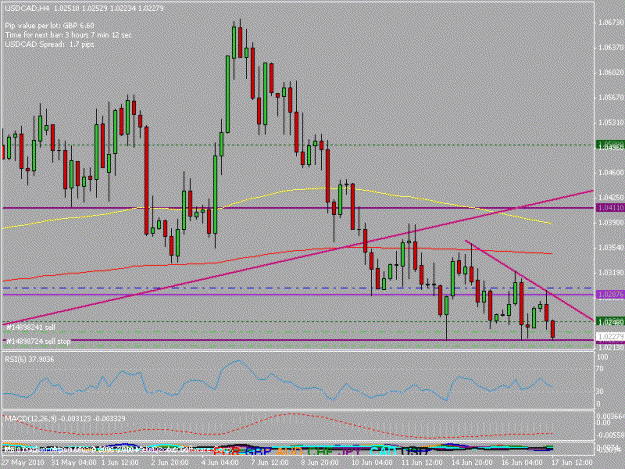Click the 'Pip value per lot: GBP 6.60' label
This screenshot has width=625, height=469.
[x=49, y=26]
